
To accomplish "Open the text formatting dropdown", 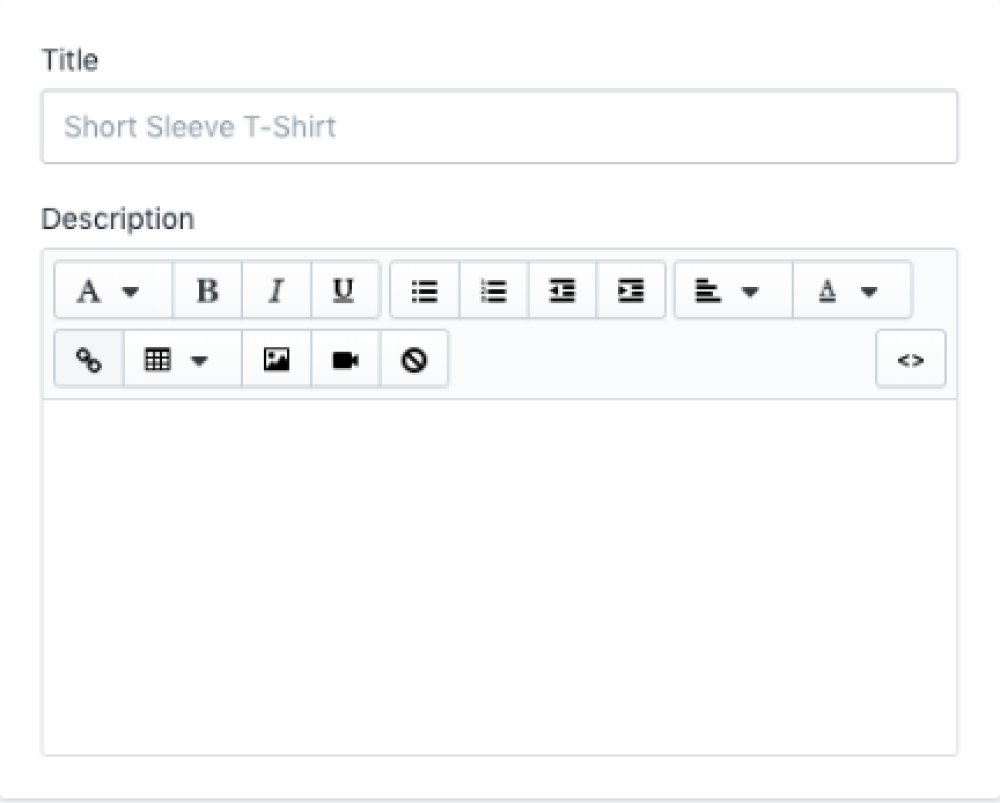I will pos(114,290).
